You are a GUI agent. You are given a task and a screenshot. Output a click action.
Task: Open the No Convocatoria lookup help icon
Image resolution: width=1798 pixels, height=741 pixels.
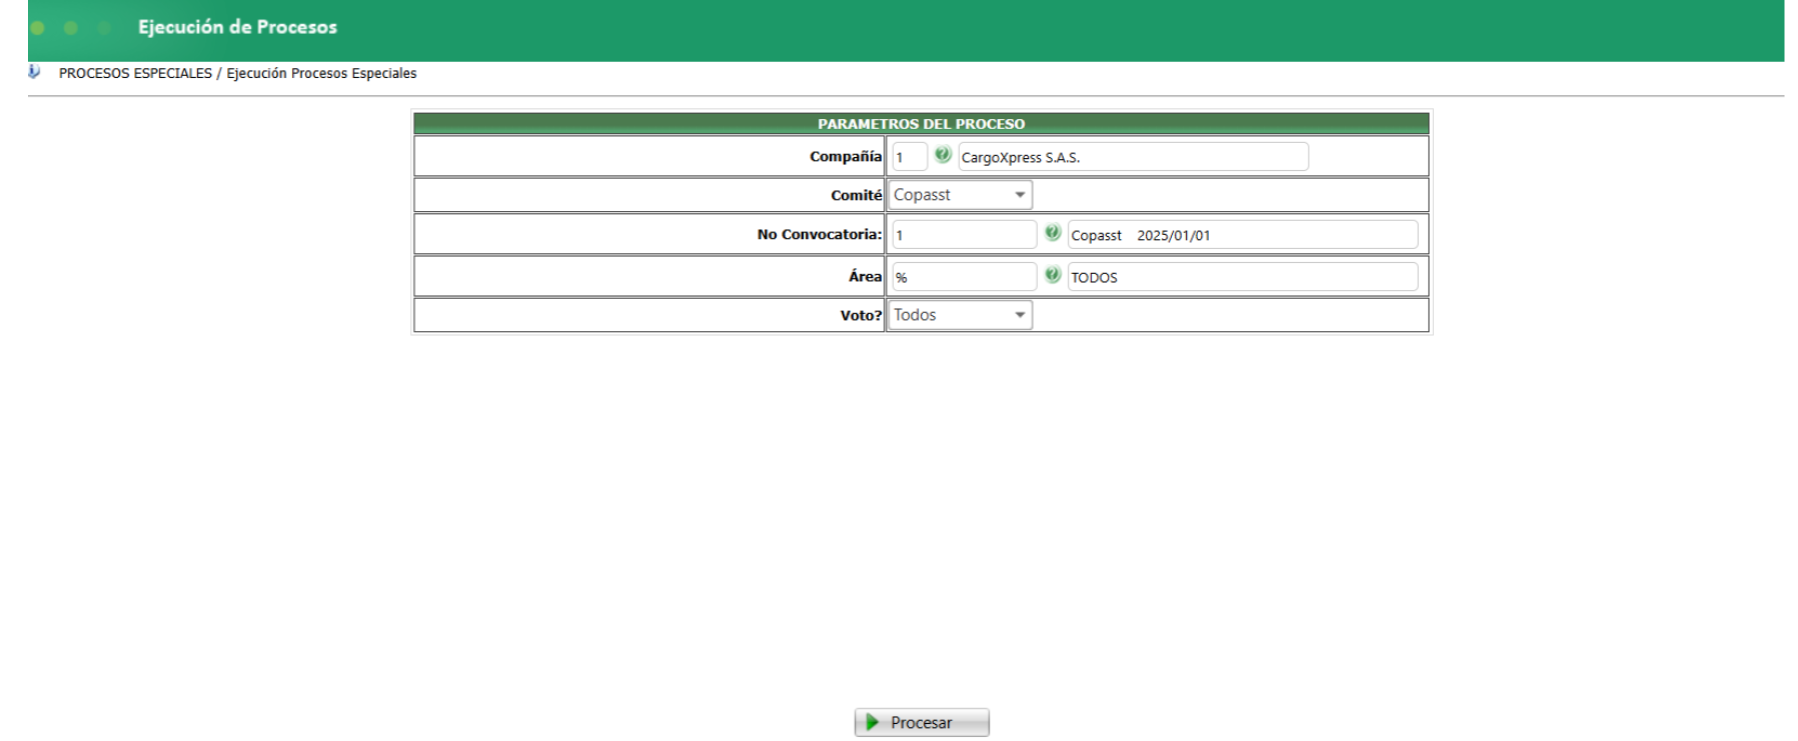point(1052,233)
